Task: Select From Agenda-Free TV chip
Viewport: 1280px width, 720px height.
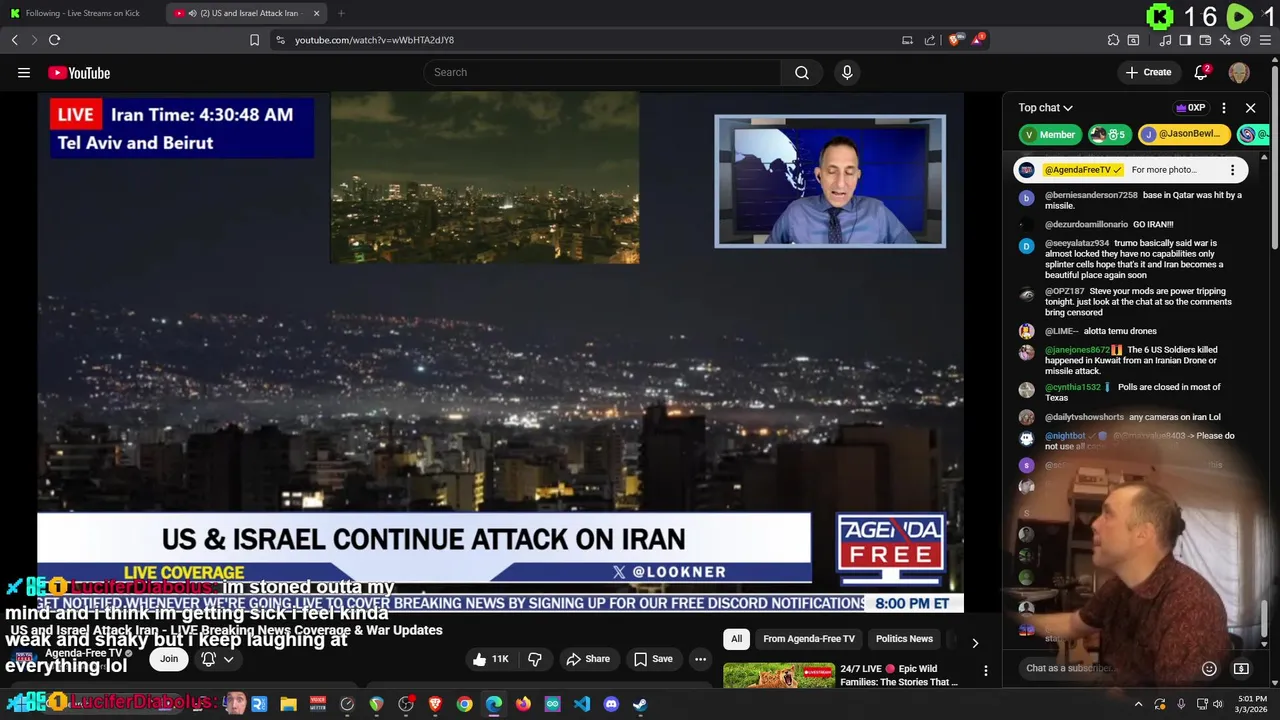Action: pos(809,639)
